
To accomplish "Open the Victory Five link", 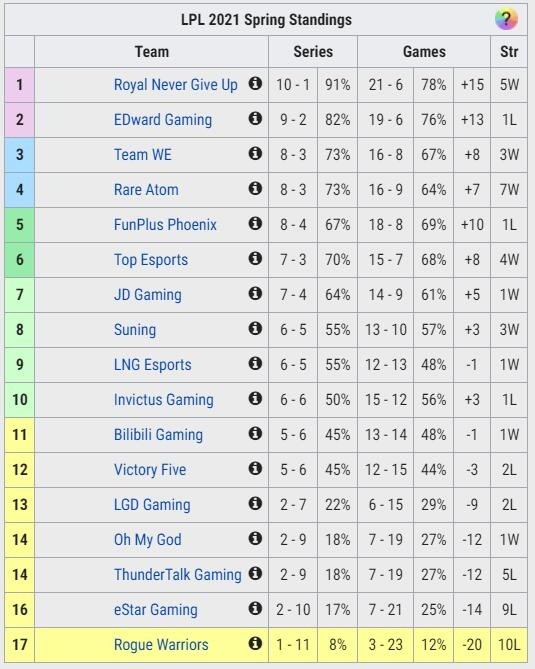I will point(150,470).
